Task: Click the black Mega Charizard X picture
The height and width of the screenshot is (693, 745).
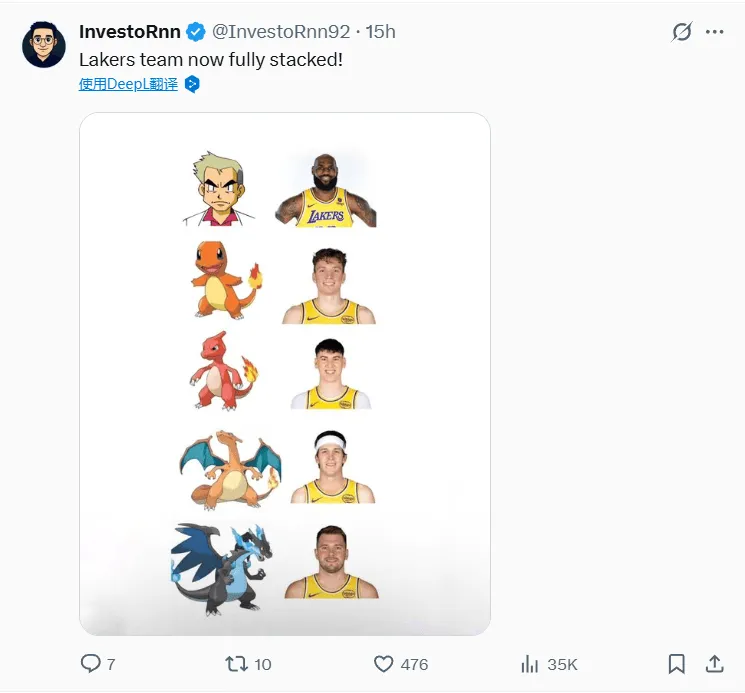Action: 221,567
